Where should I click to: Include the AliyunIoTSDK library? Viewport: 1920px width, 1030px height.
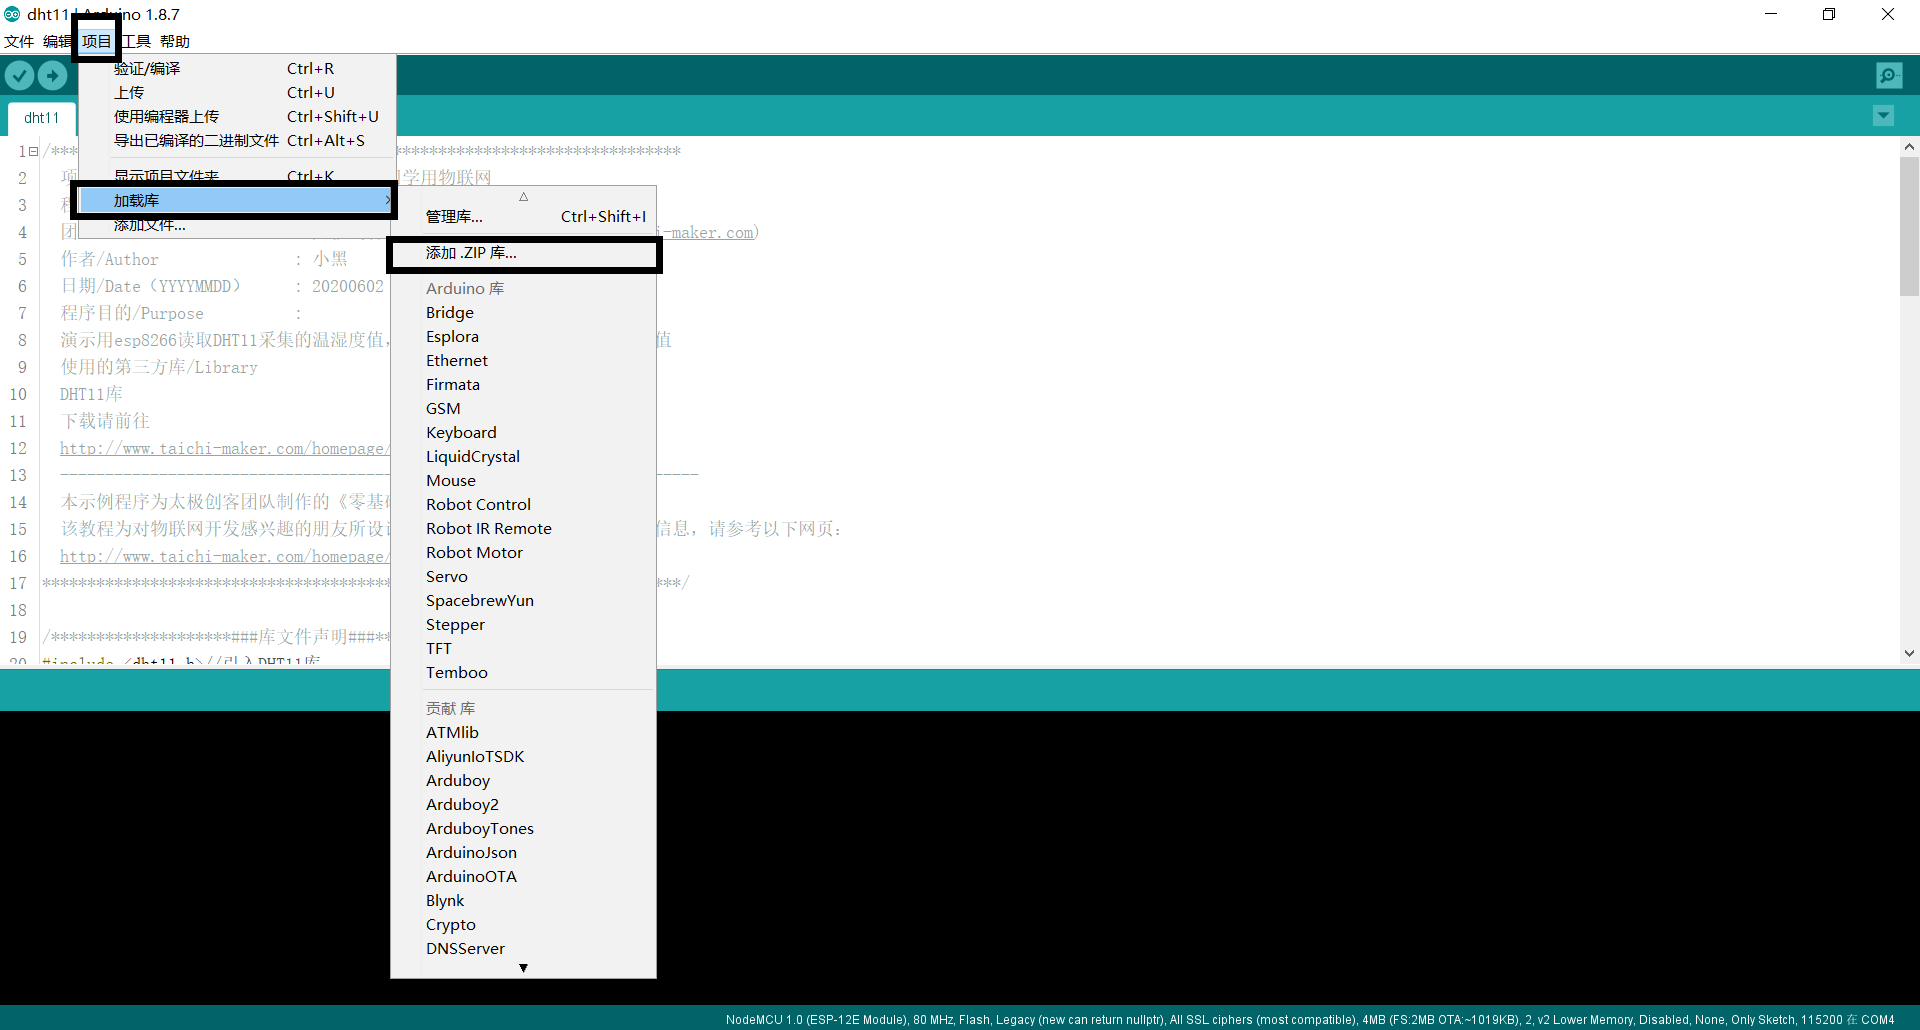523,756
